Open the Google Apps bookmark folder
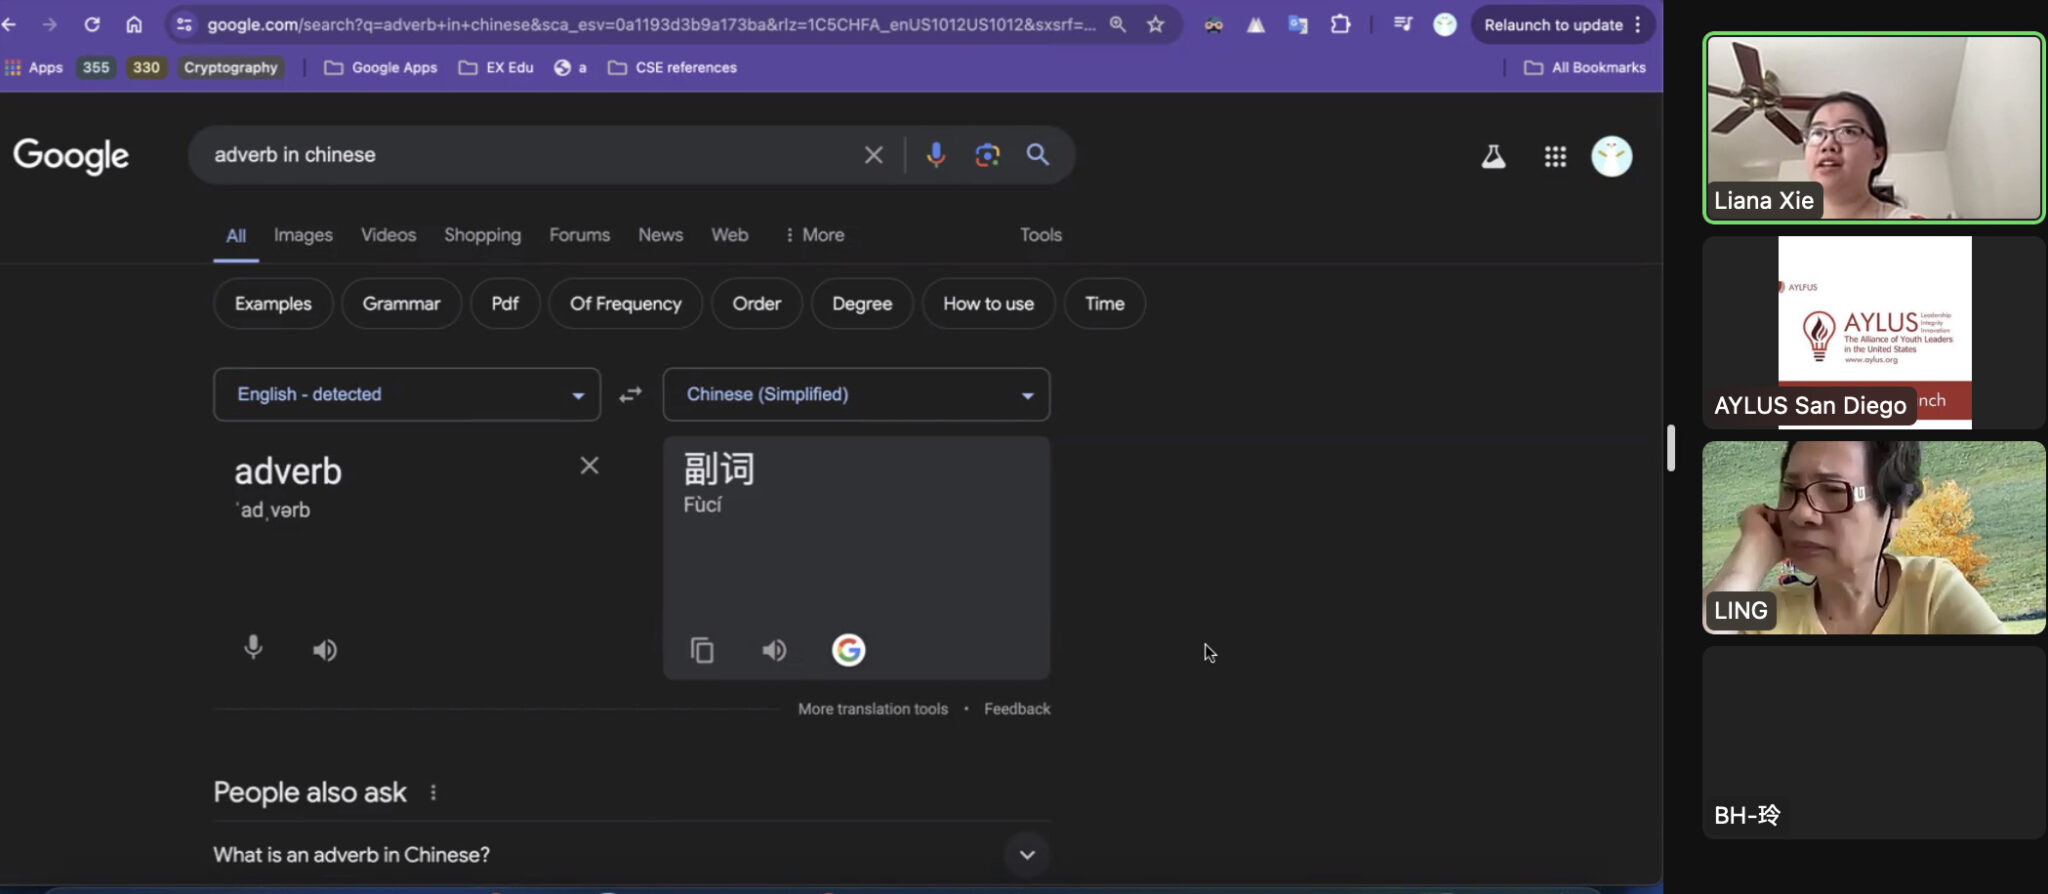This screenshot has height=894, width=2048. [x=381, y=67]
